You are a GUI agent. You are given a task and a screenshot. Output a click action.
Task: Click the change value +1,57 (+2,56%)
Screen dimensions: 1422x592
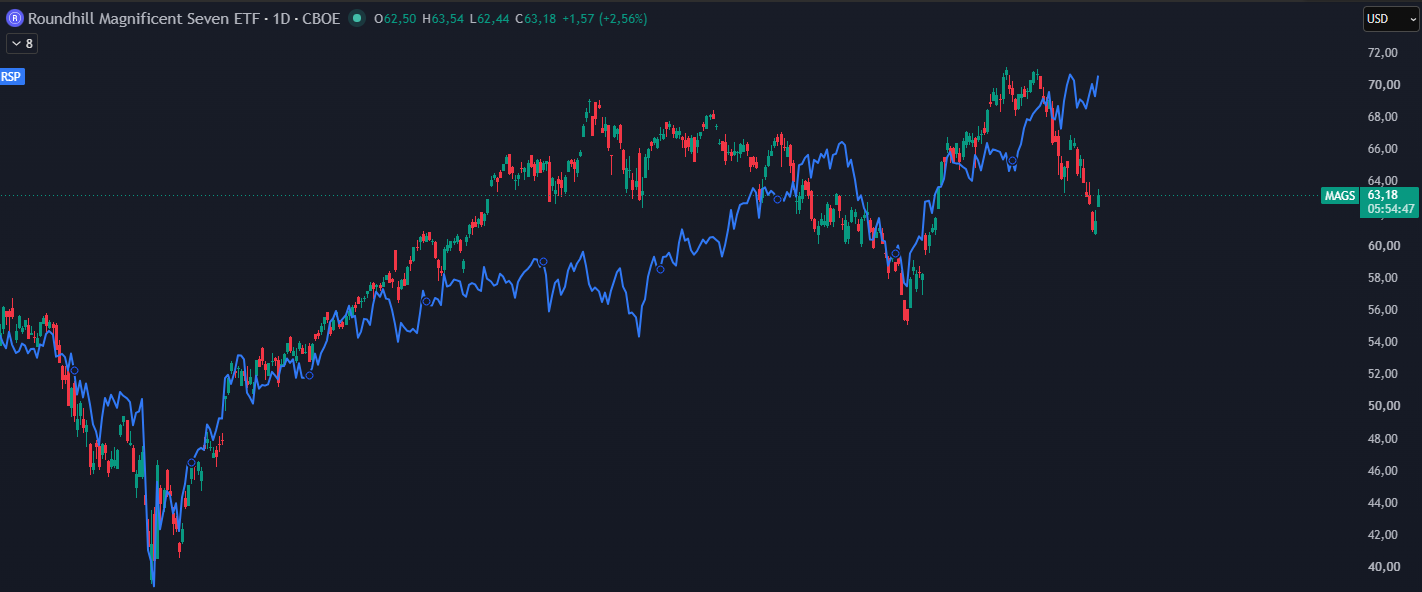click(x=605, y=18)
